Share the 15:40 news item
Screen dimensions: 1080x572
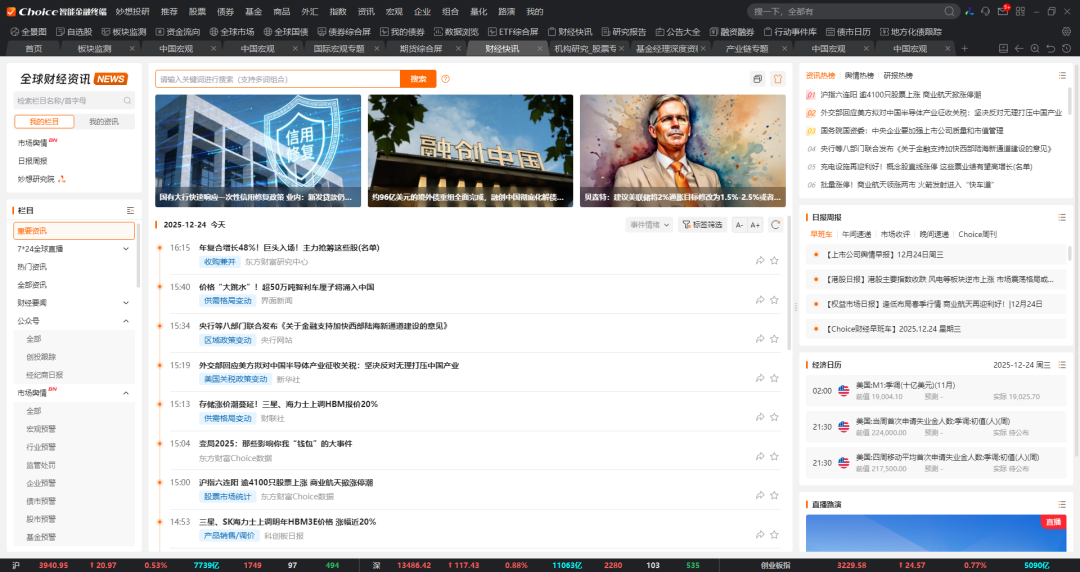[x=760, y=300]
